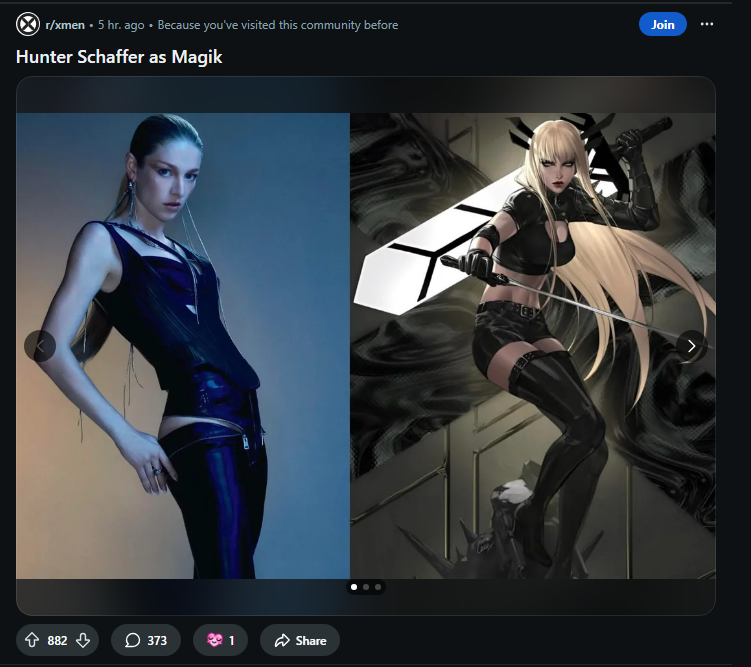Jump to the third gallery page dot
The height and width of the screenshot is (667, 751).
[378, 587]
